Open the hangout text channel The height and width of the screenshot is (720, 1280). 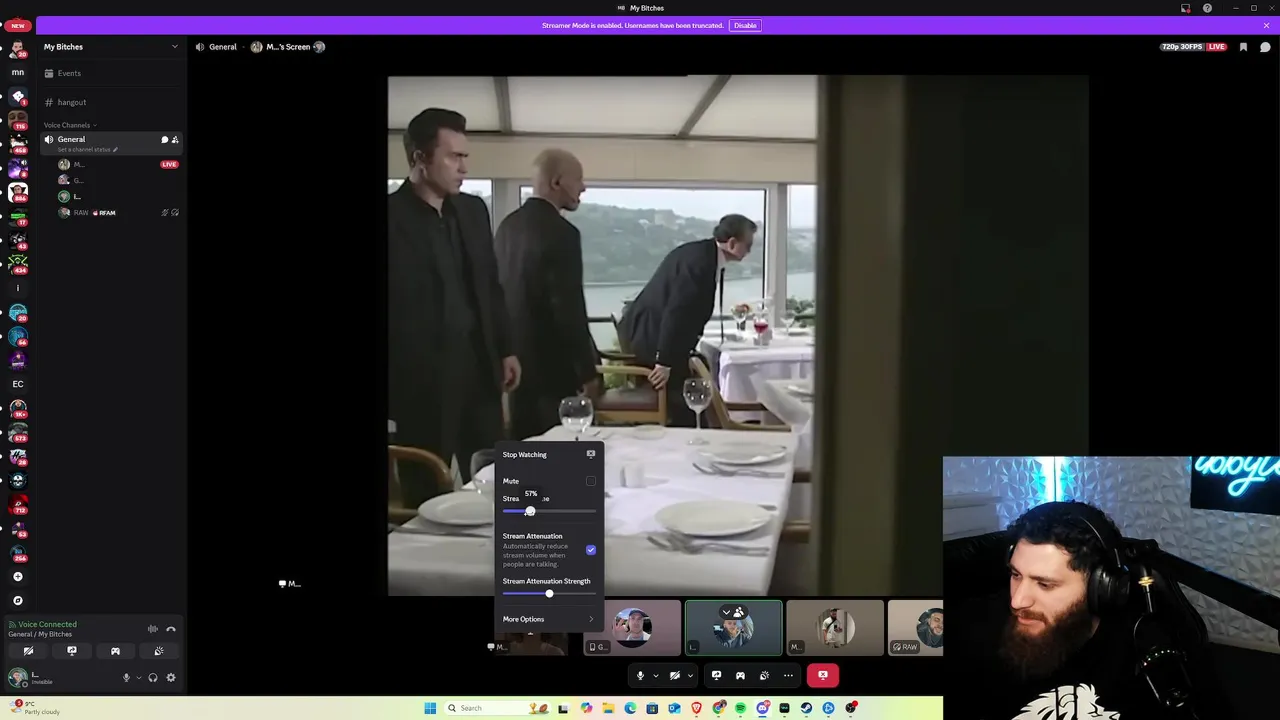[x=111, y=102]
